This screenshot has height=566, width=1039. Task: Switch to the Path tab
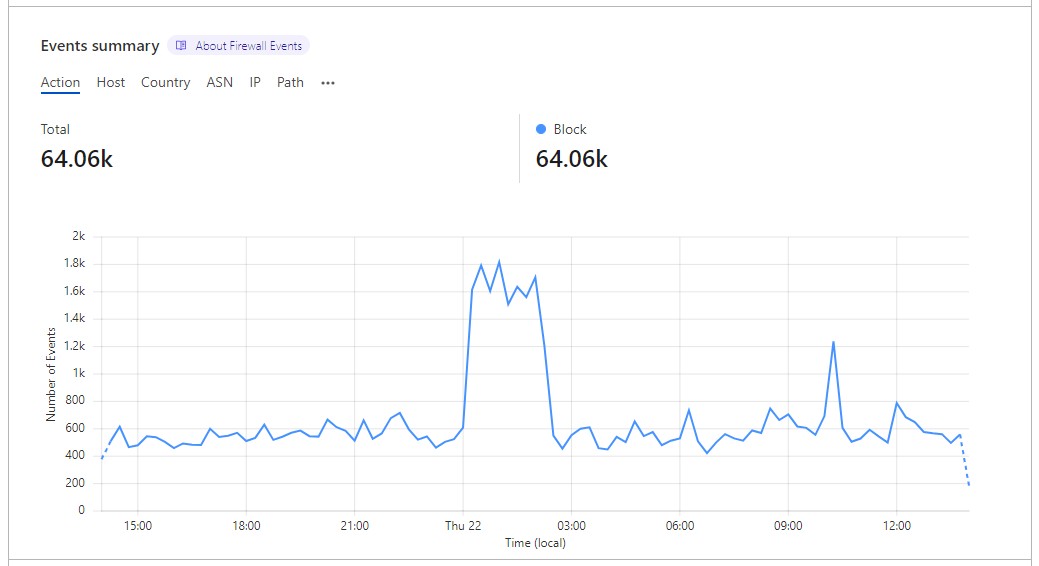tap(290, 82)
